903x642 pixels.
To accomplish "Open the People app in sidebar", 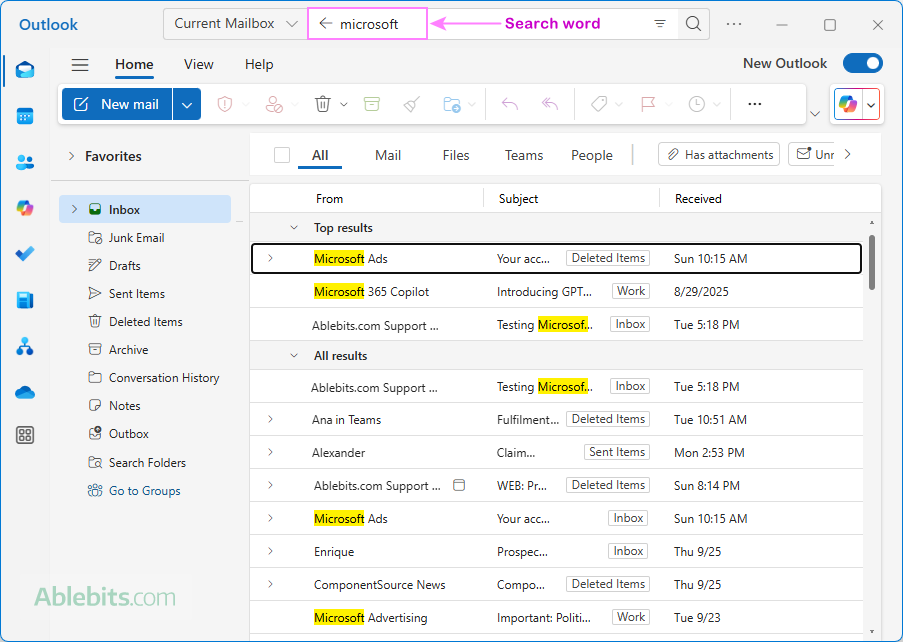I will [x=25, y=162].
